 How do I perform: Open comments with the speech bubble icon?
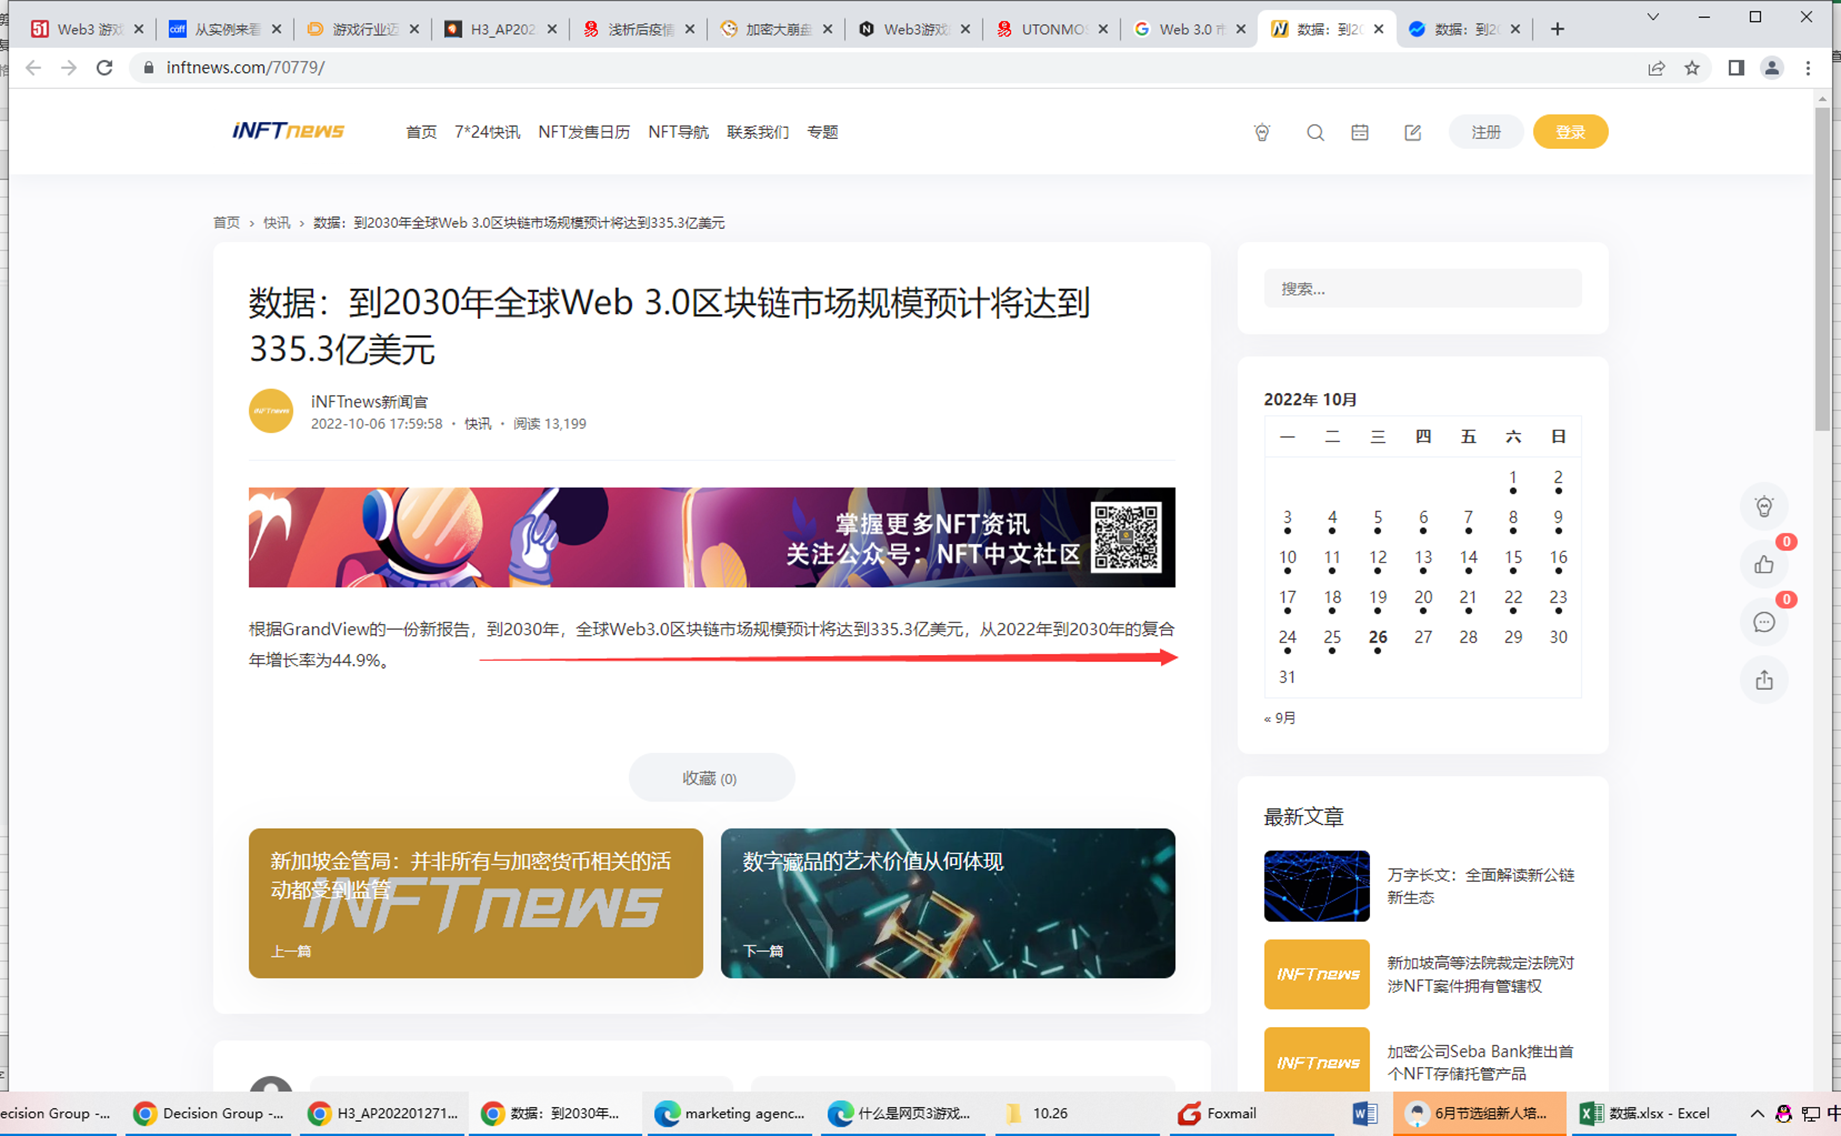[1764, 622]
